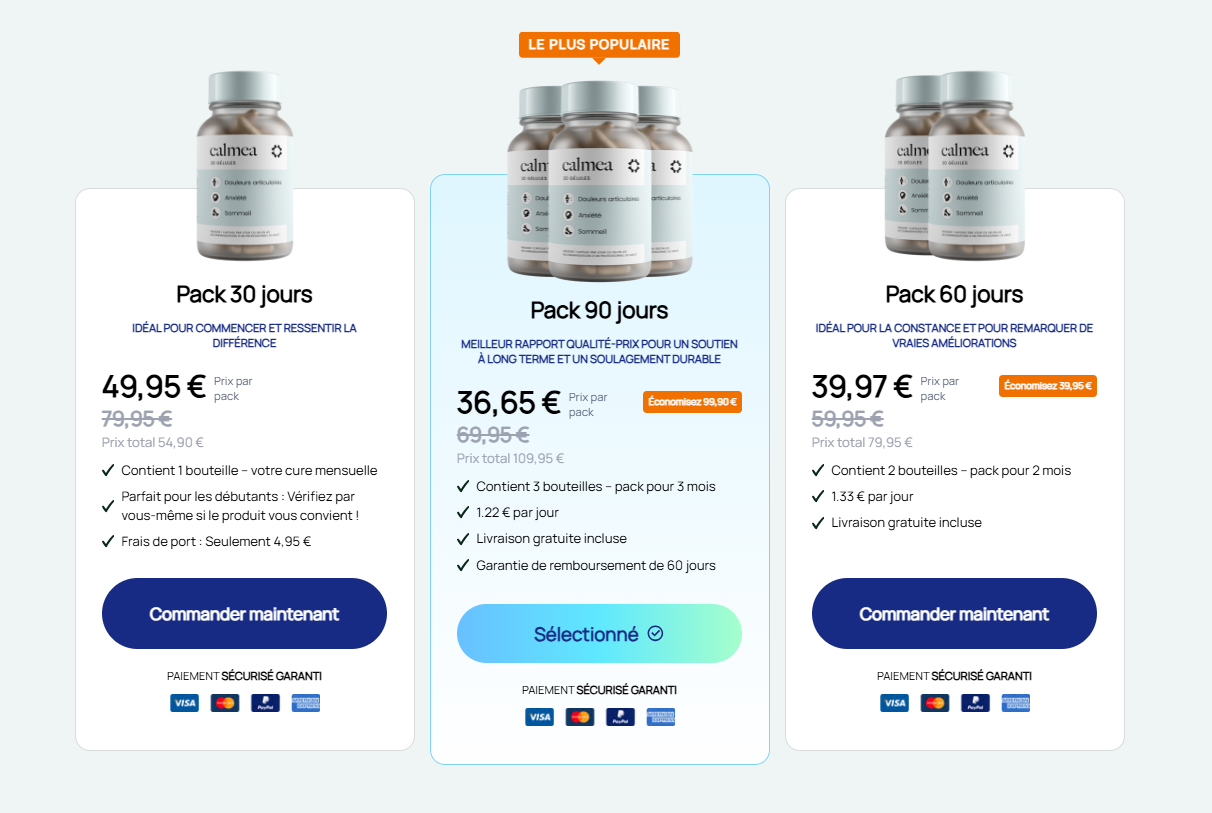Click the Économisez 39,95 € badge
Image resolution: width=1212 pixels, height=813 pixels.
click(x=1047, y=386)
